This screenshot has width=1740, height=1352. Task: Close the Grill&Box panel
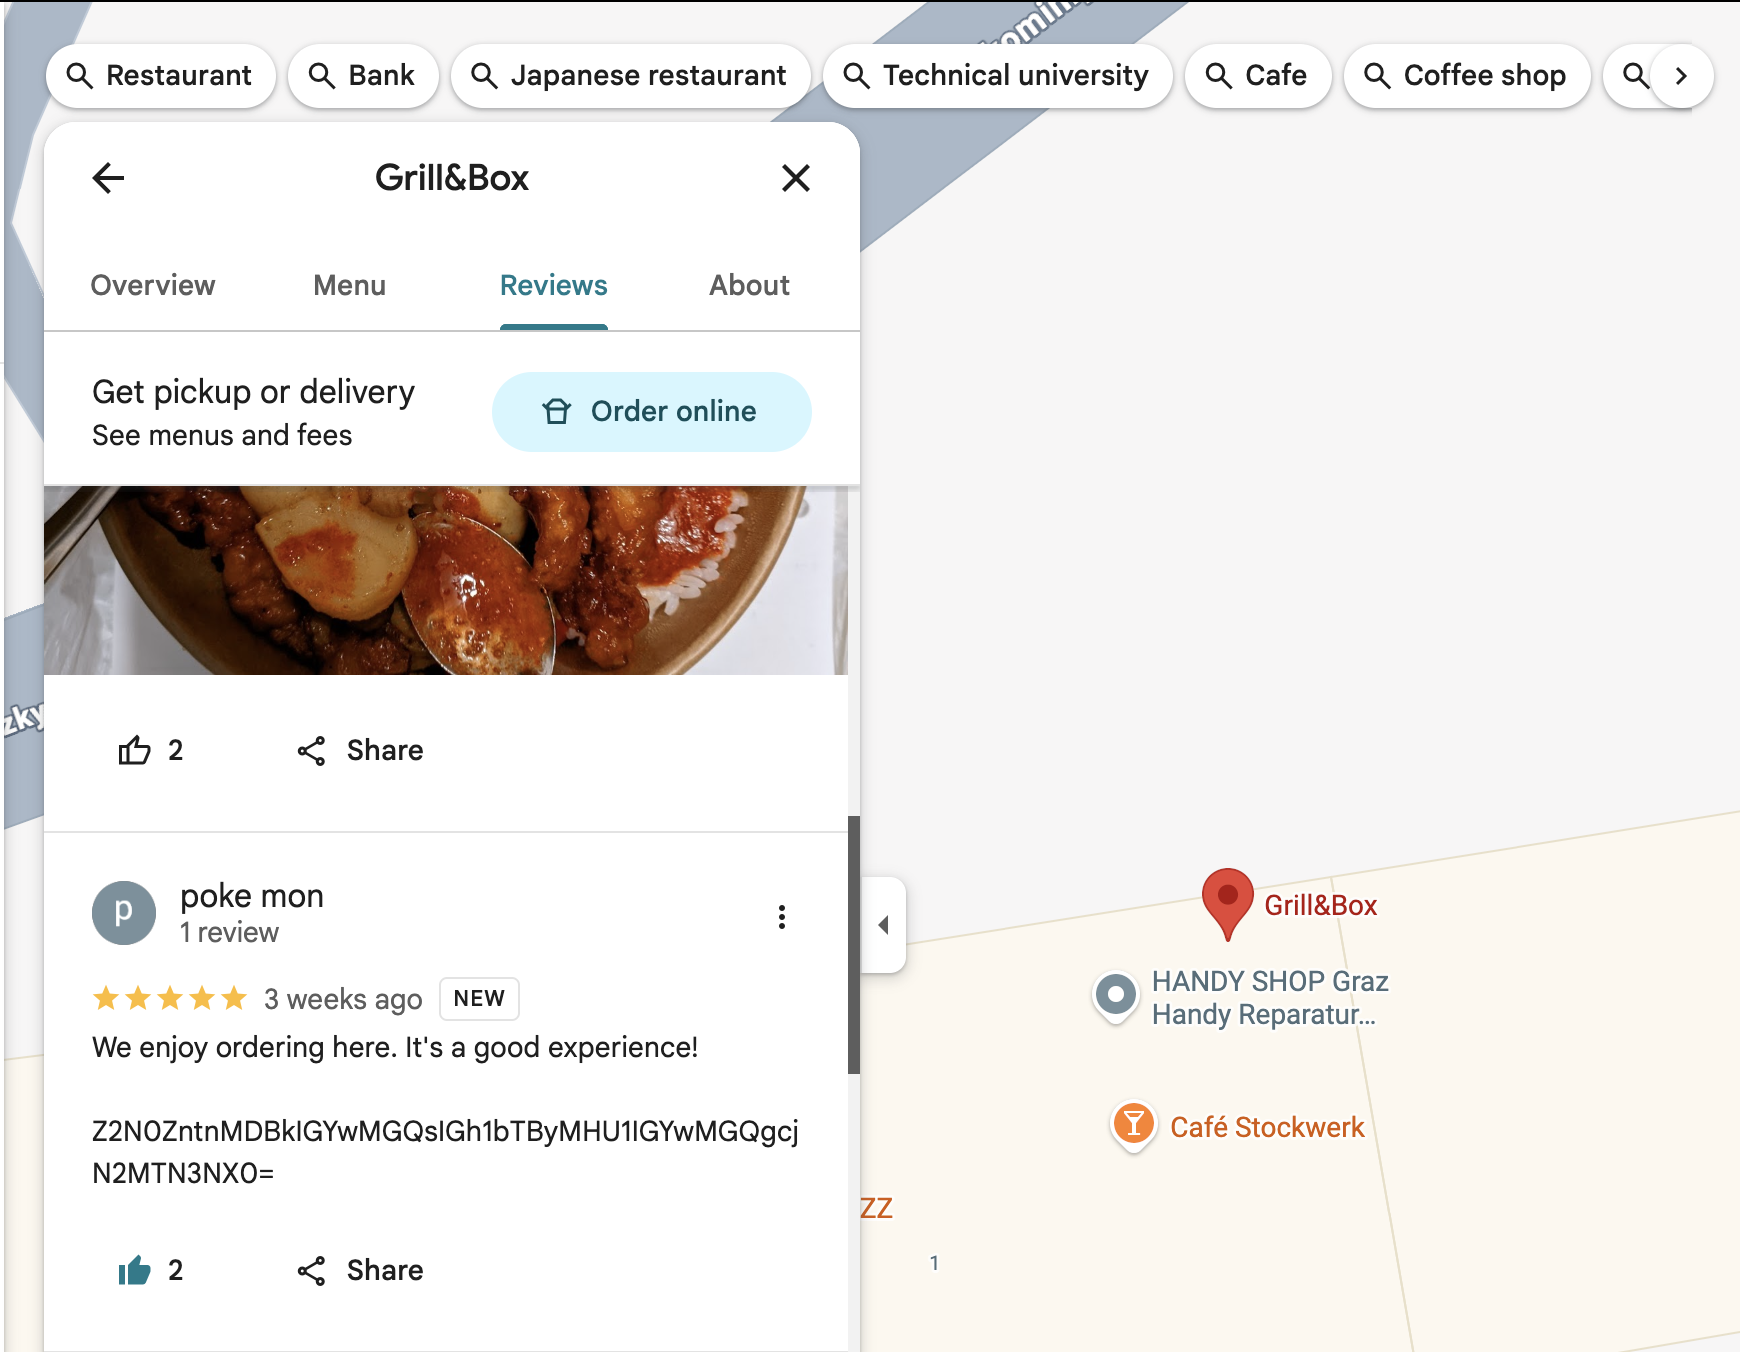(x=795, y=178)
